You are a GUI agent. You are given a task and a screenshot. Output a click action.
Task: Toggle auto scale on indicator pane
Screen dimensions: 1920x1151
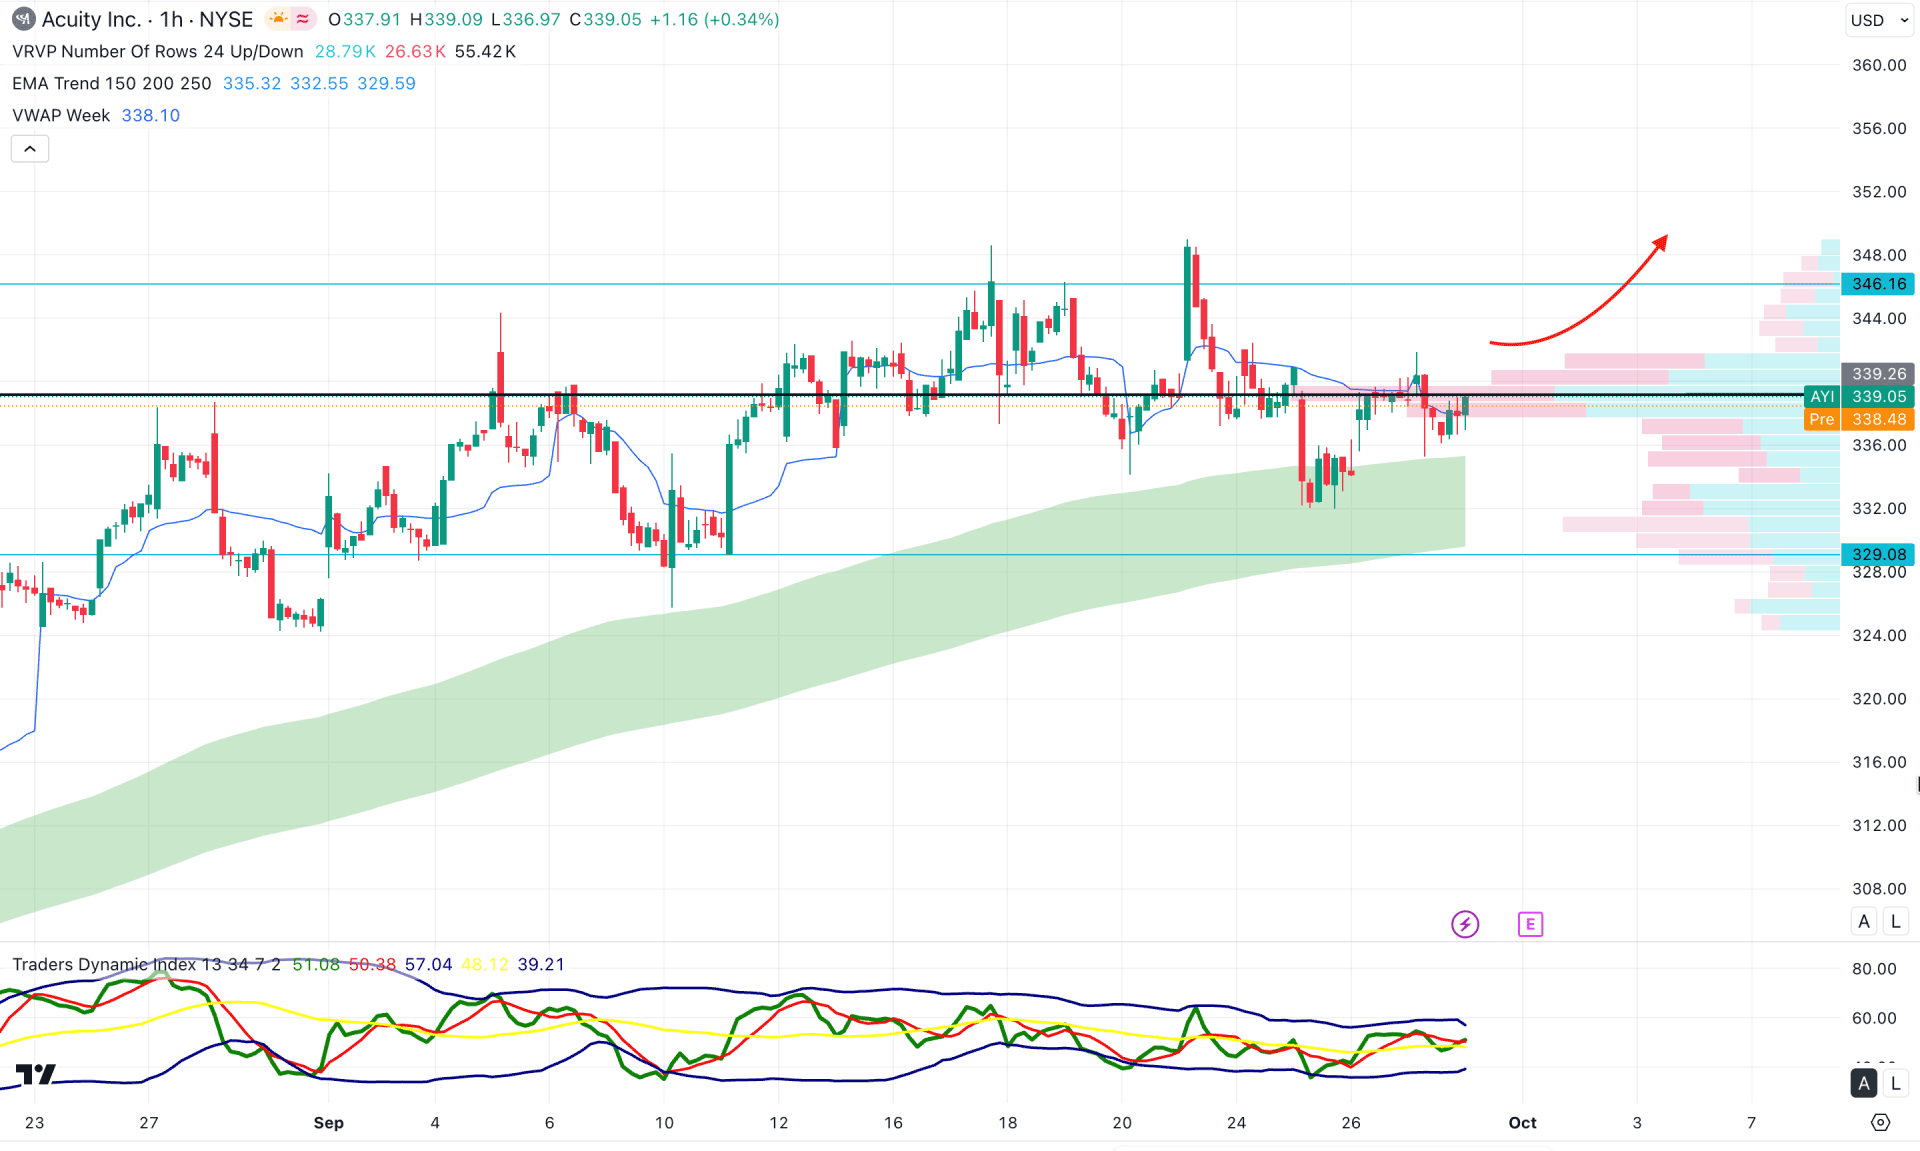click(x=1864, y=1083)
